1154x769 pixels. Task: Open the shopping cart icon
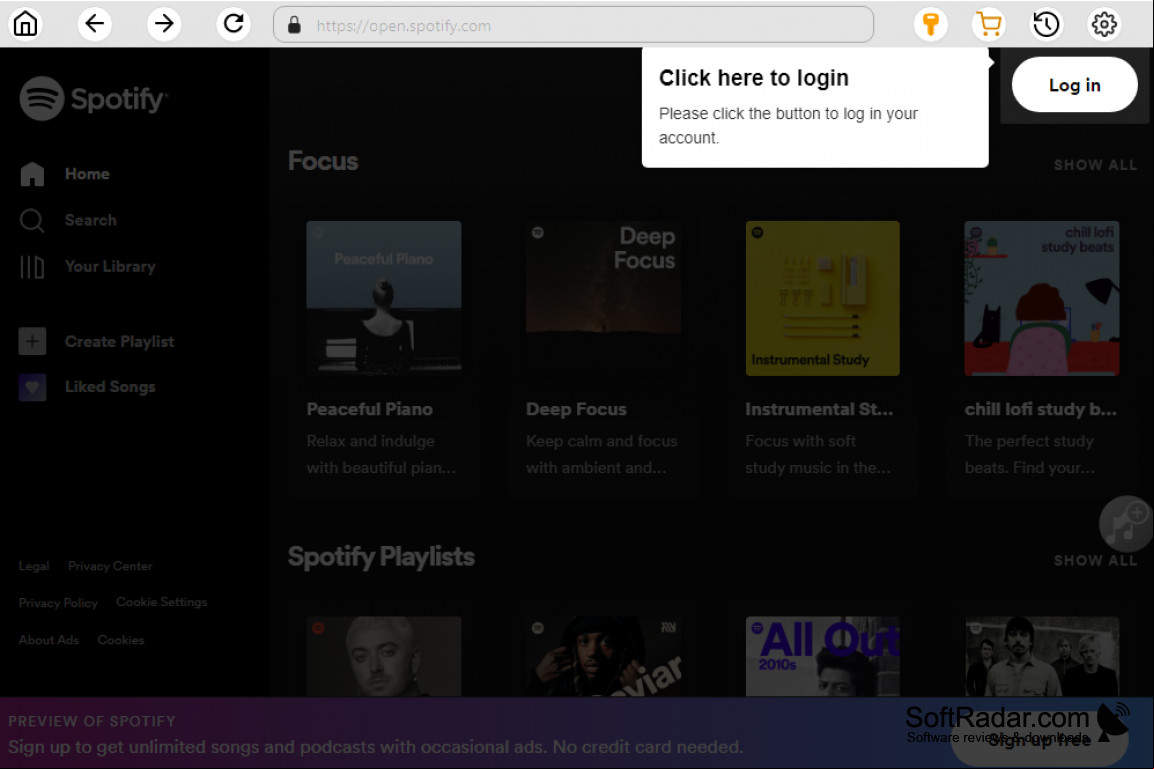pyautogui.click(x=988, y=24)
